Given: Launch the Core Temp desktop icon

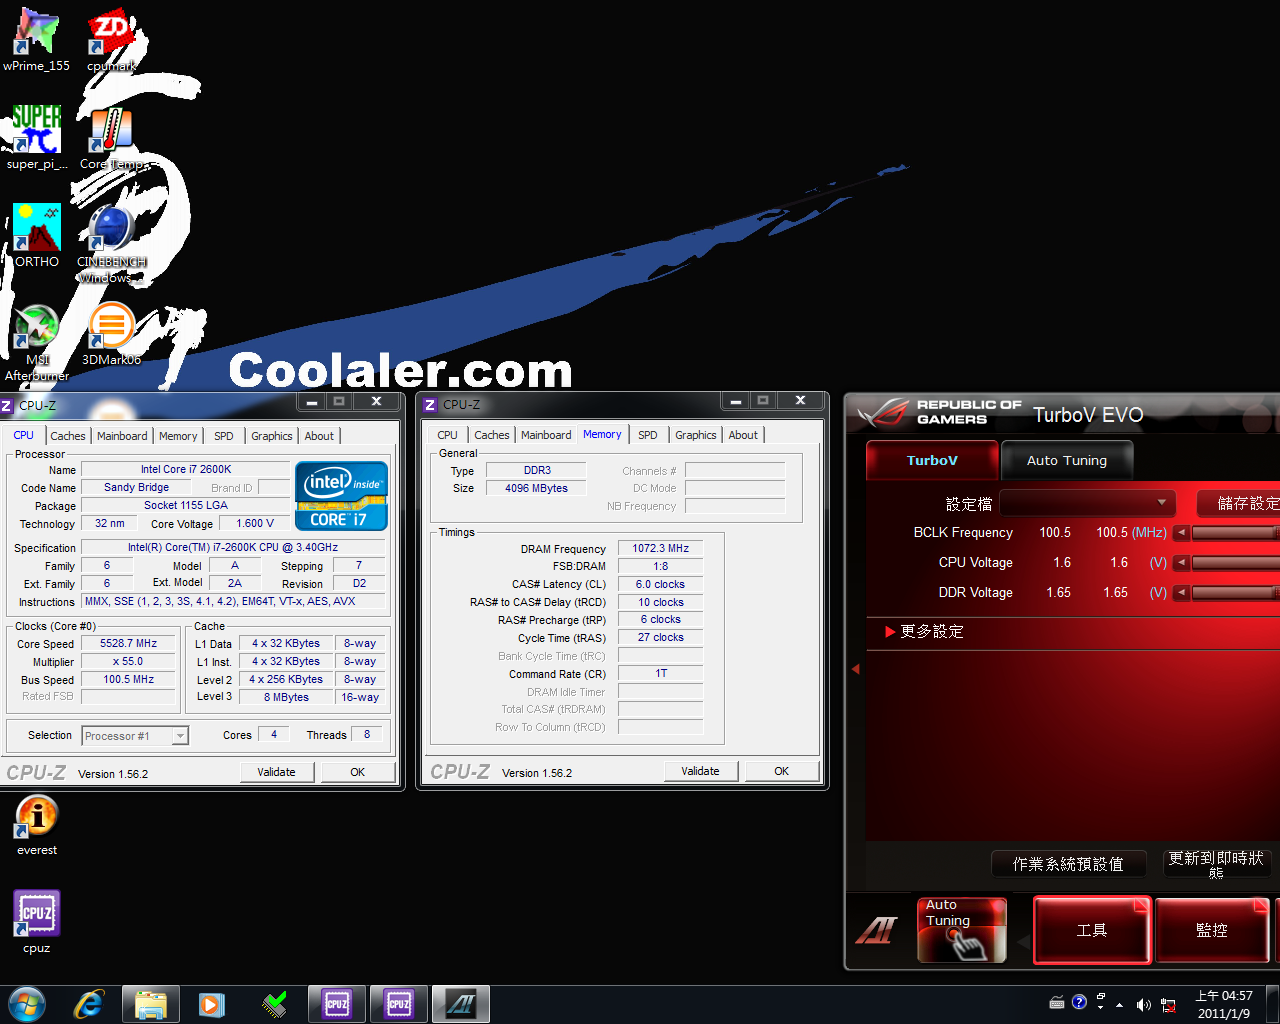Looking at the screenshot, I should tap(111, 138).
